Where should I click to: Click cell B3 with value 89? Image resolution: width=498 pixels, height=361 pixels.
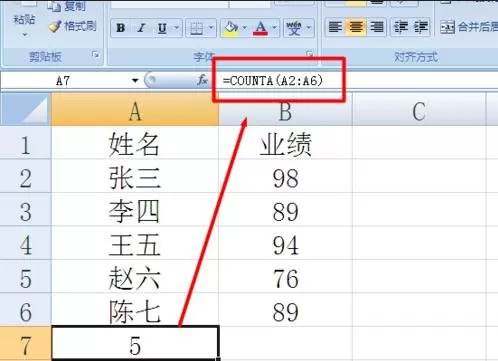(285, 210)
